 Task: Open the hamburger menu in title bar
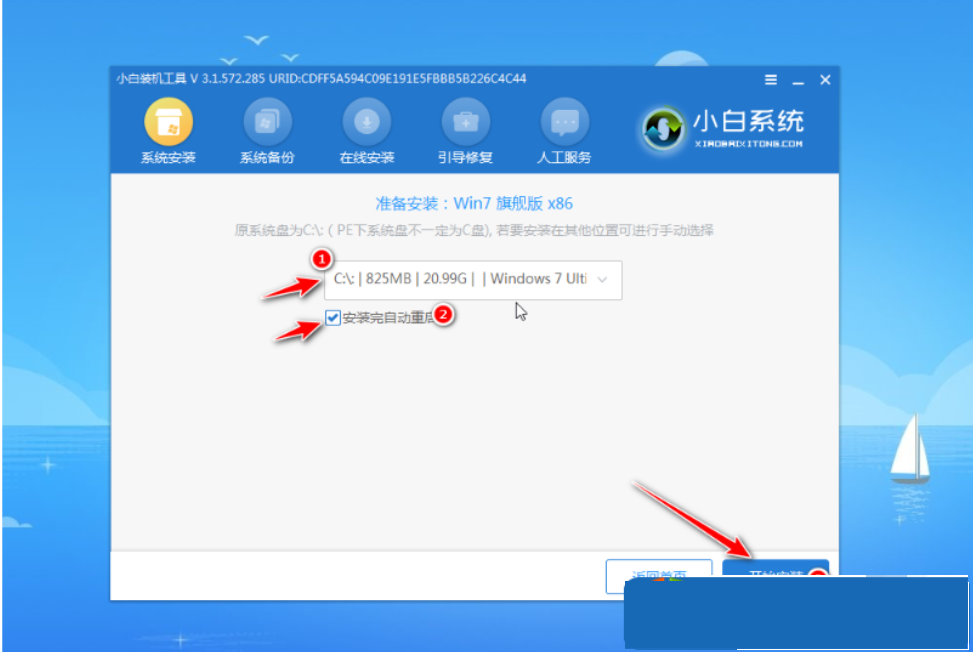pos(771,79)
